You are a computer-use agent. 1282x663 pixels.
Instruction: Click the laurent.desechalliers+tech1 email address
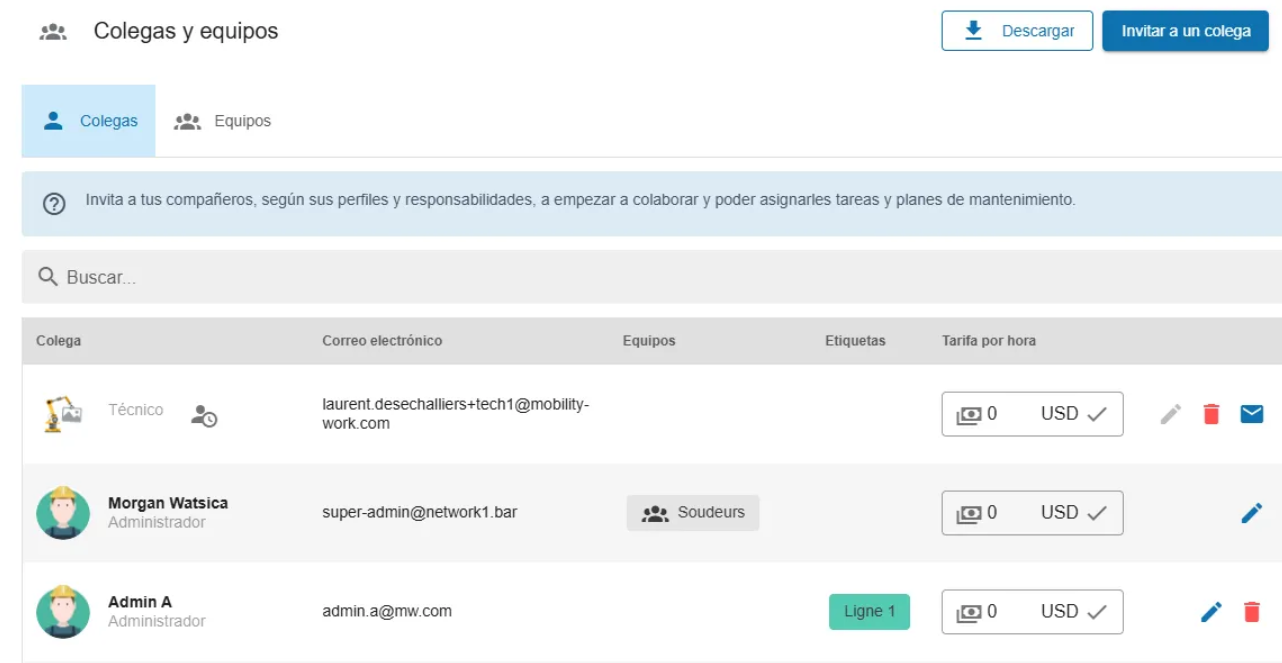(x=456, y=414)
